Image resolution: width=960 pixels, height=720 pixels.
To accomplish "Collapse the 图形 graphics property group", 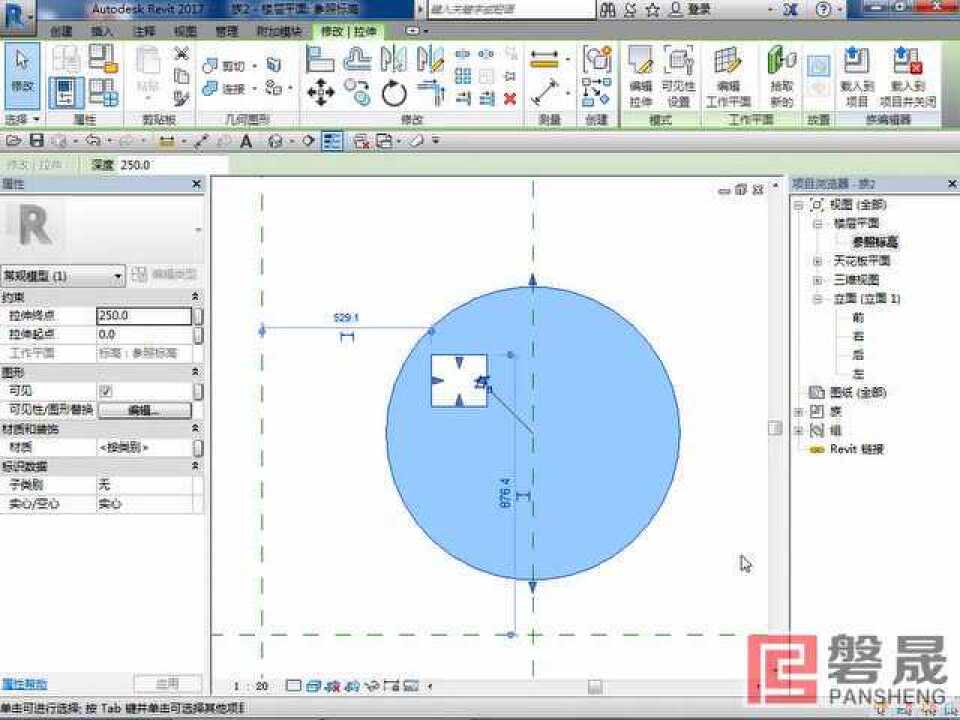I will tap(195, 372).
